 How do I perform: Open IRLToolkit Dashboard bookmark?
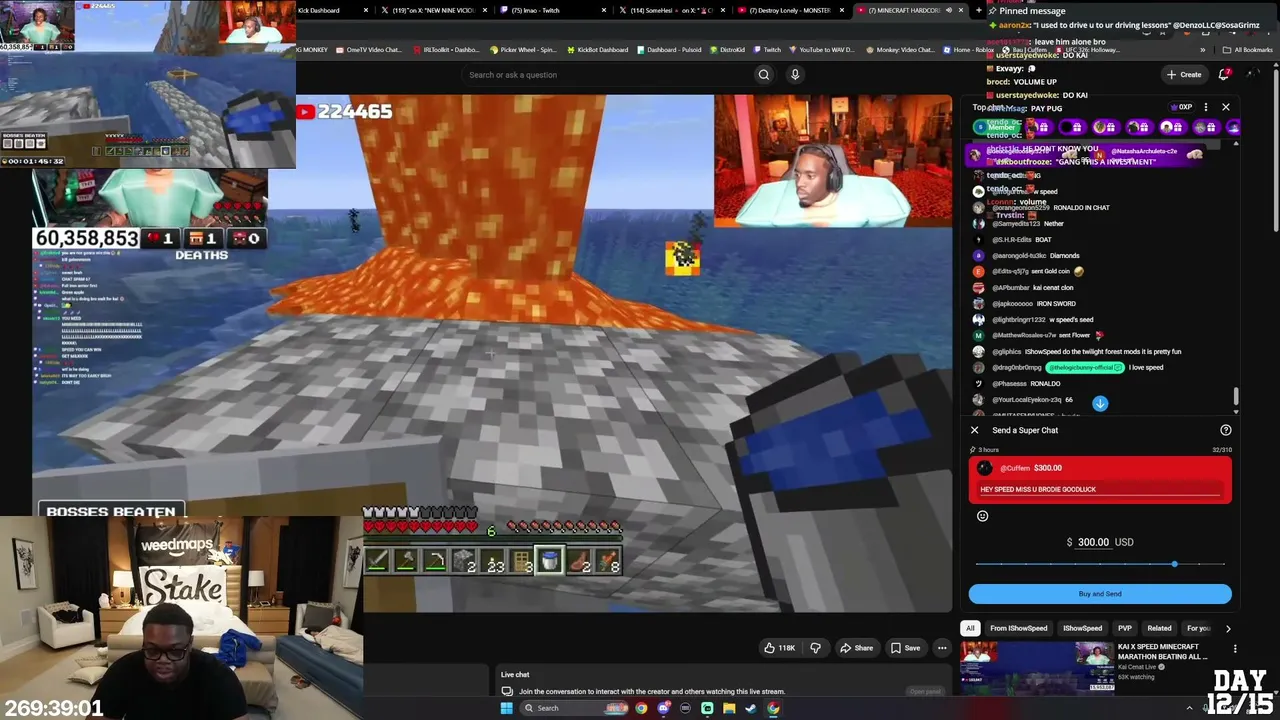(x=445, y=50)
